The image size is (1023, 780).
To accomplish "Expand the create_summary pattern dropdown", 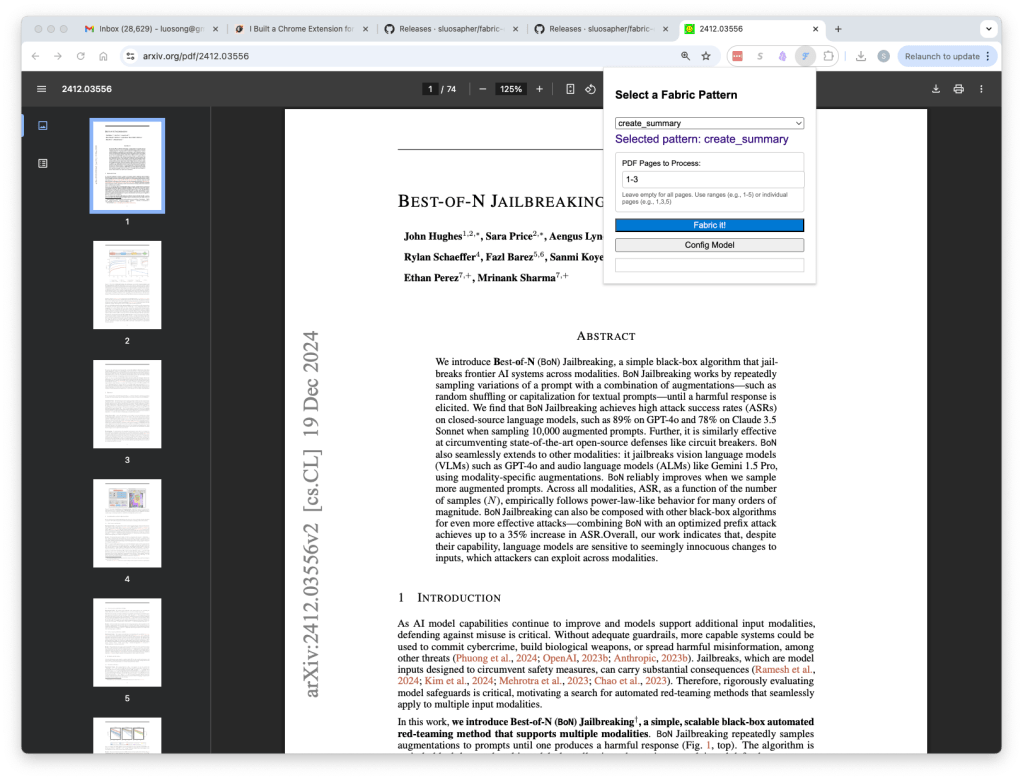I will 709,123.
